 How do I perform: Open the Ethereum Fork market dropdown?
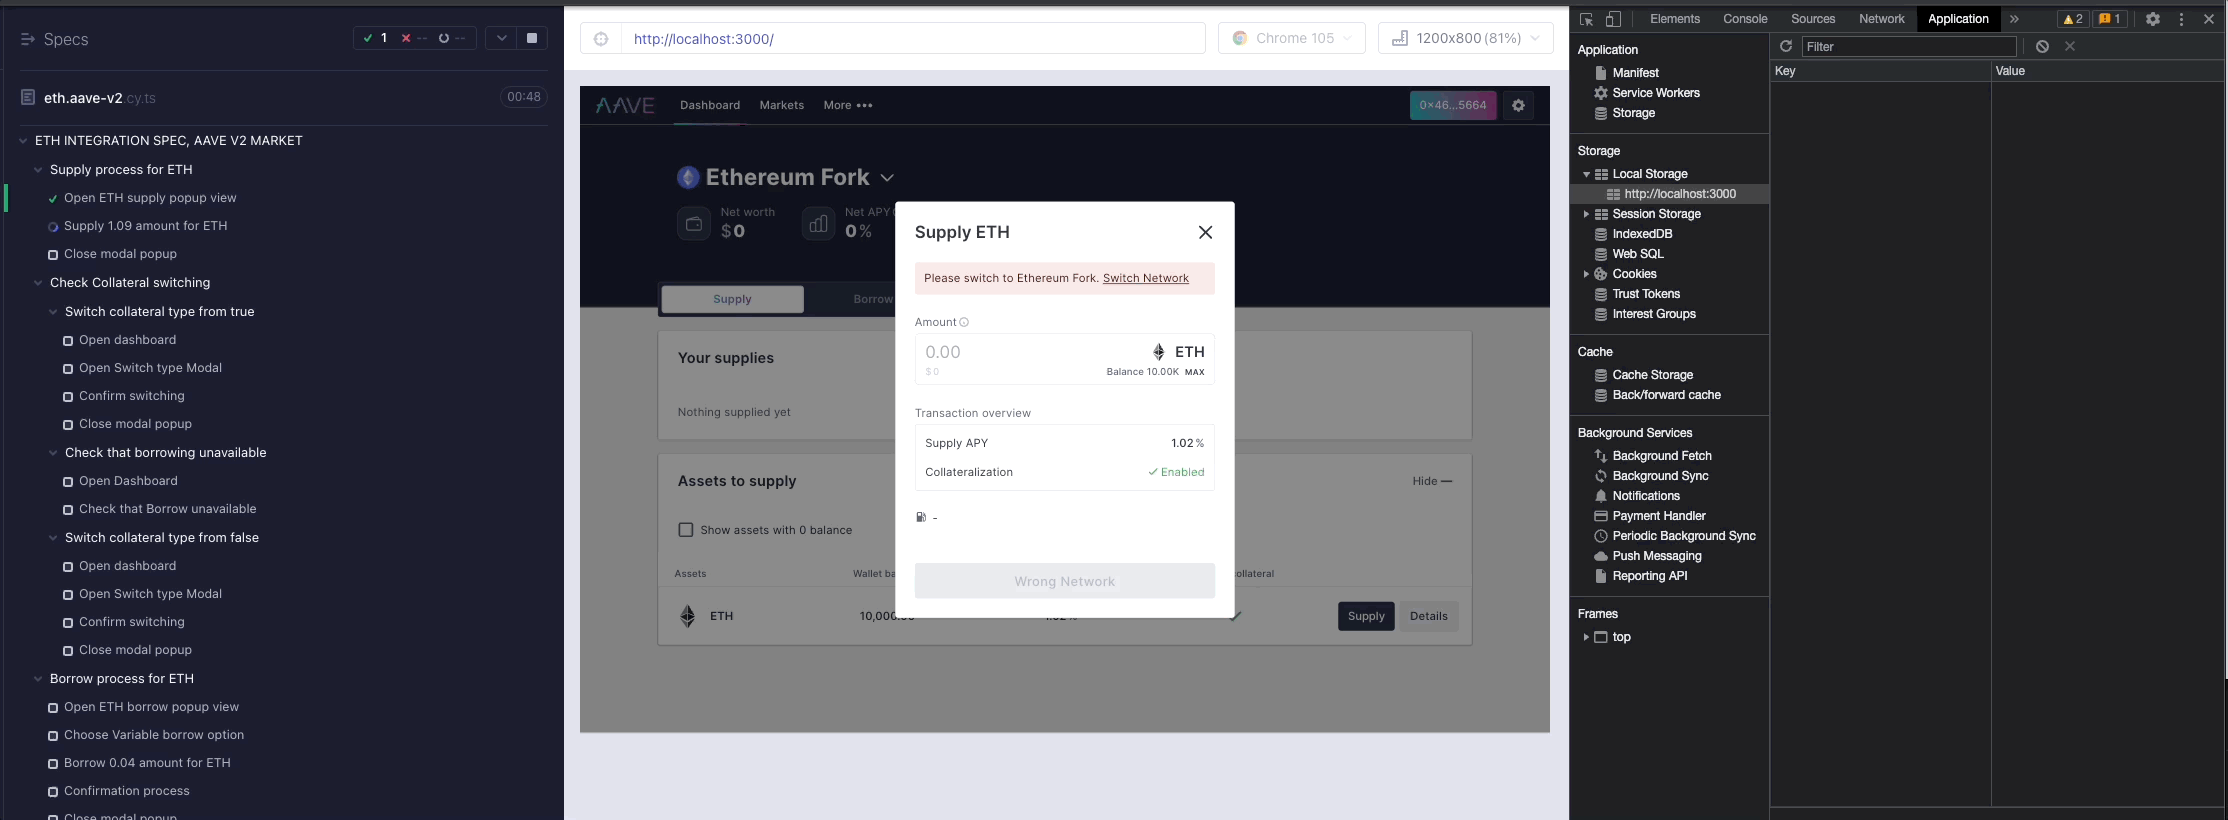886,178
